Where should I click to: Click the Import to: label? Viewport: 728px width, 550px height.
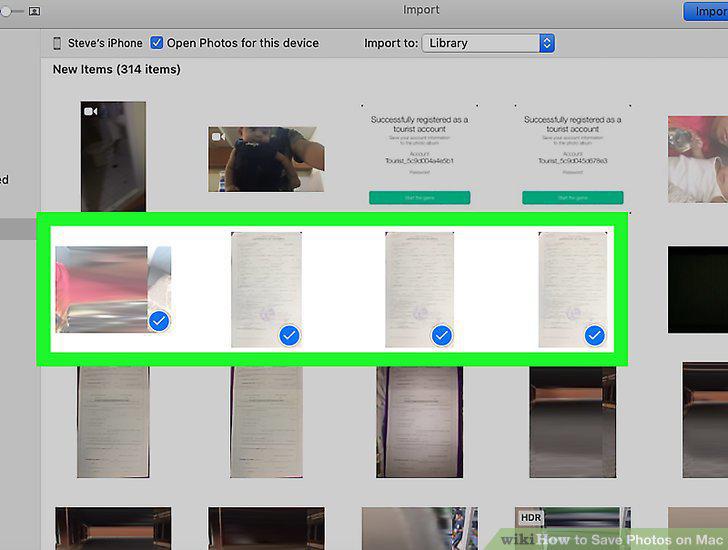[x=391, y=43]
